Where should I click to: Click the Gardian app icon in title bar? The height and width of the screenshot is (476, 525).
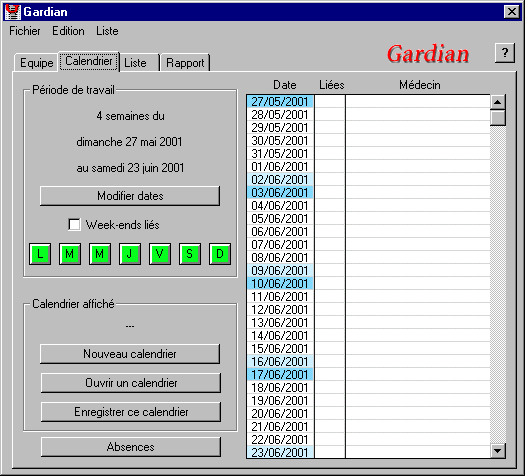pos(13,12)
